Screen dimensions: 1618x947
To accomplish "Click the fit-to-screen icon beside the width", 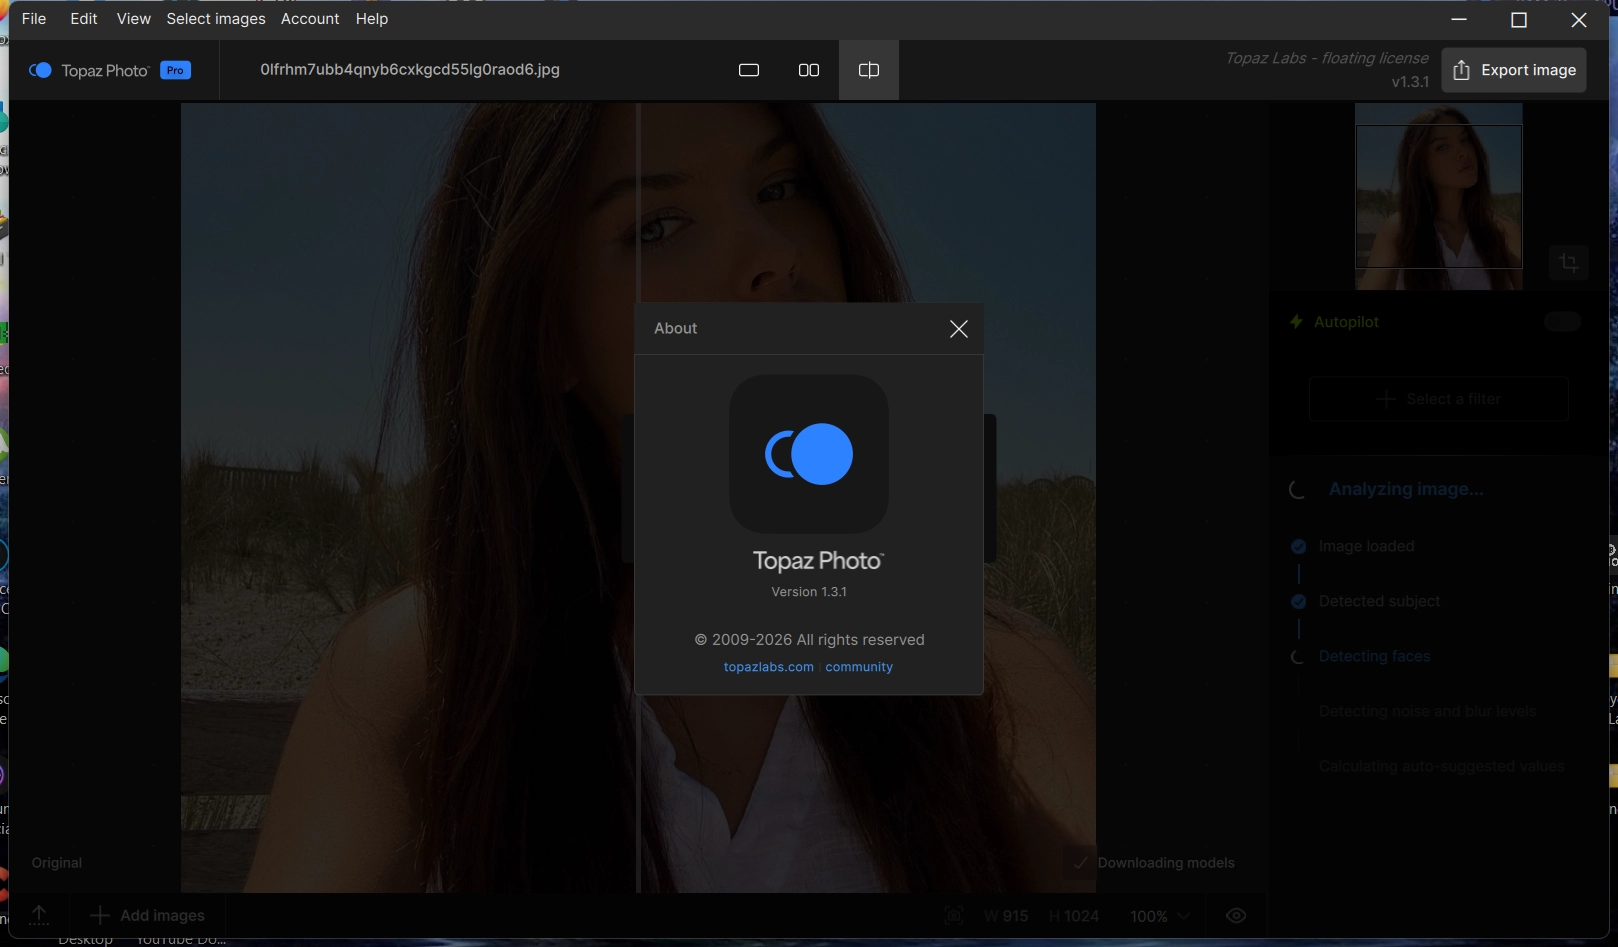I will (x=954, y=916).
